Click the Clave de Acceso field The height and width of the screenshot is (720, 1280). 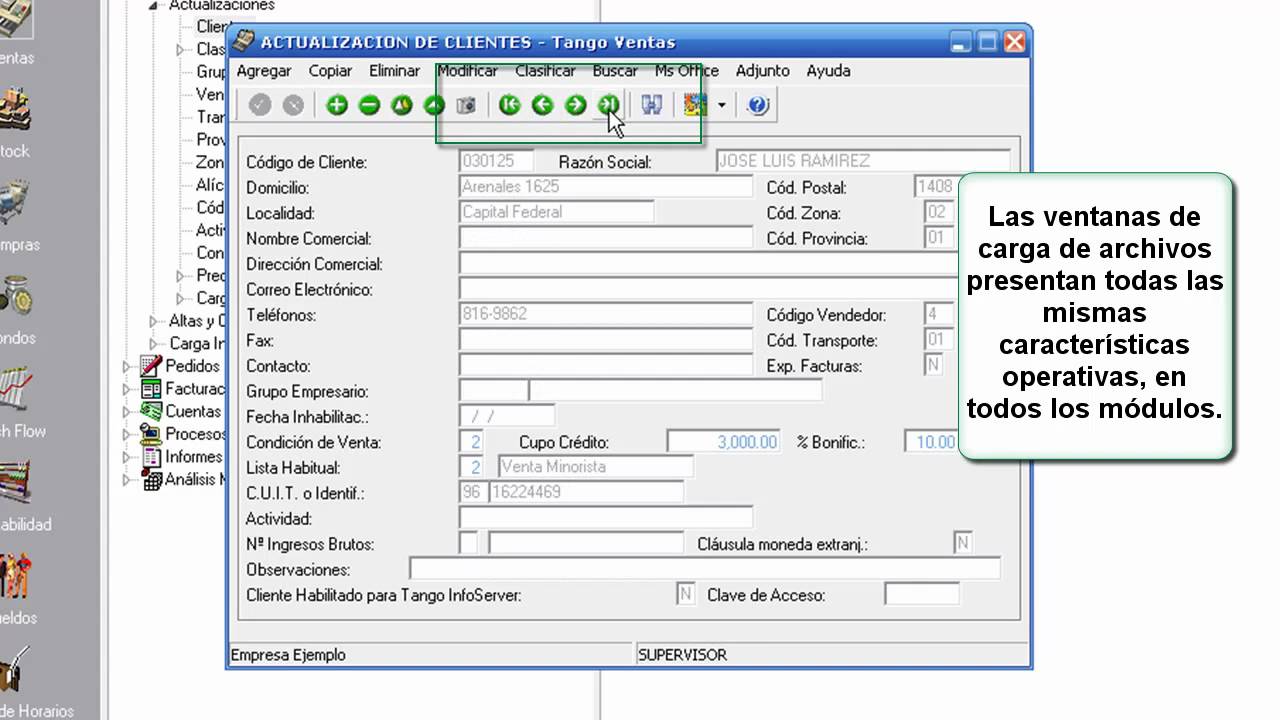922,595
